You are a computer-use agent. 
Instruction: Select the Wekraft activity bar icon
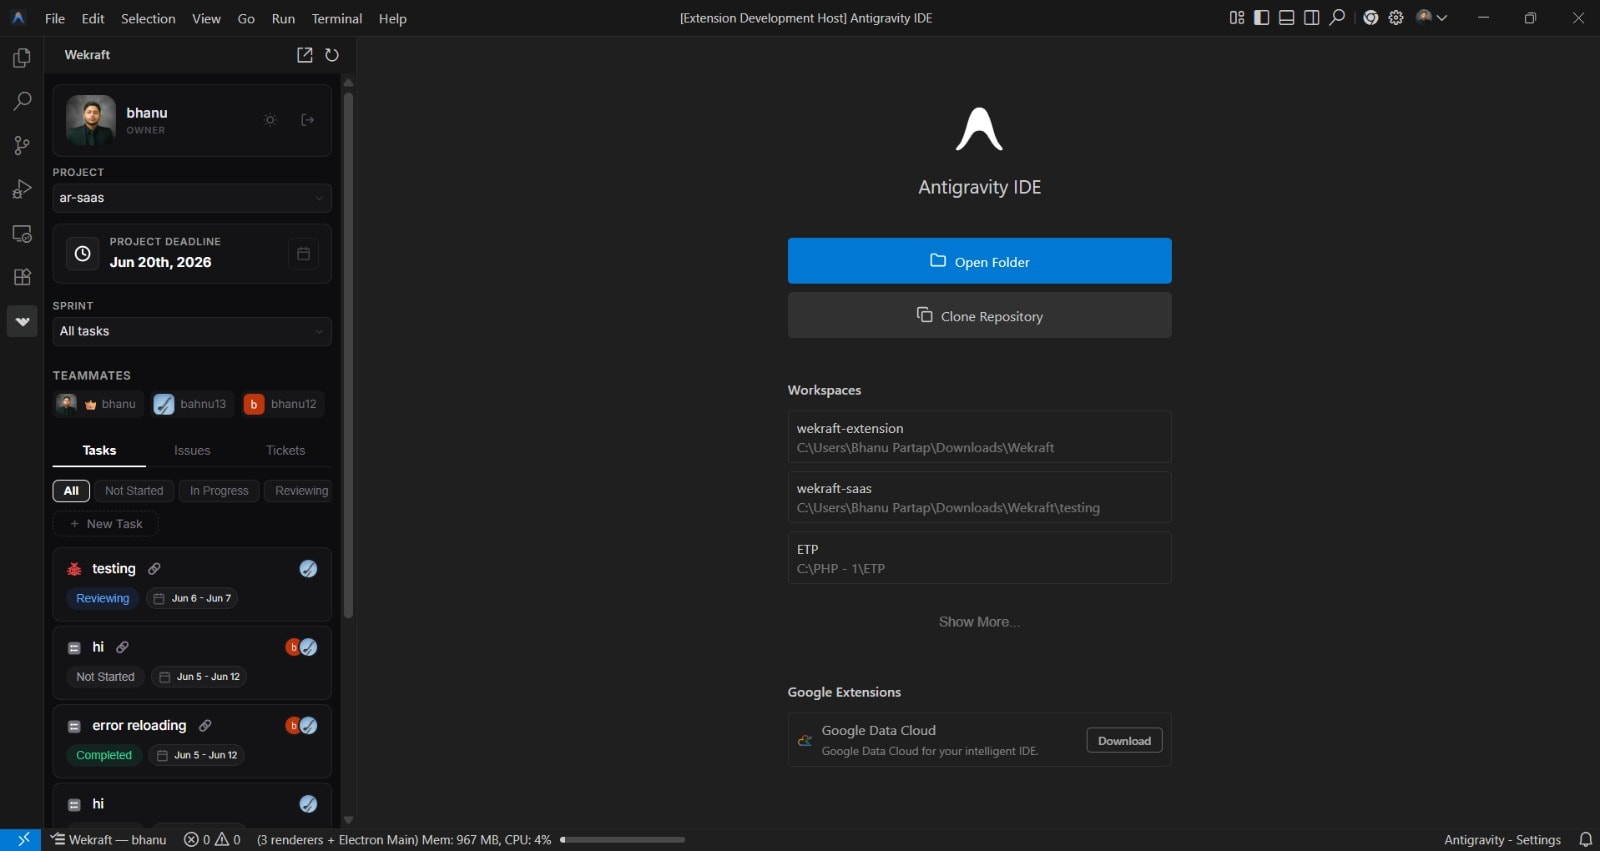point(21,321)
